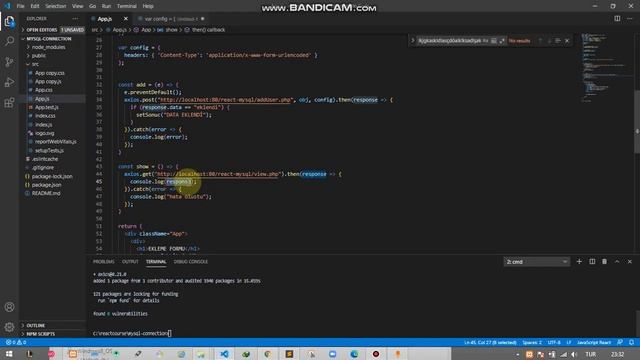Screen dimensions: 640x360
Task: Open the Help menu
Action: pos(148,6)
